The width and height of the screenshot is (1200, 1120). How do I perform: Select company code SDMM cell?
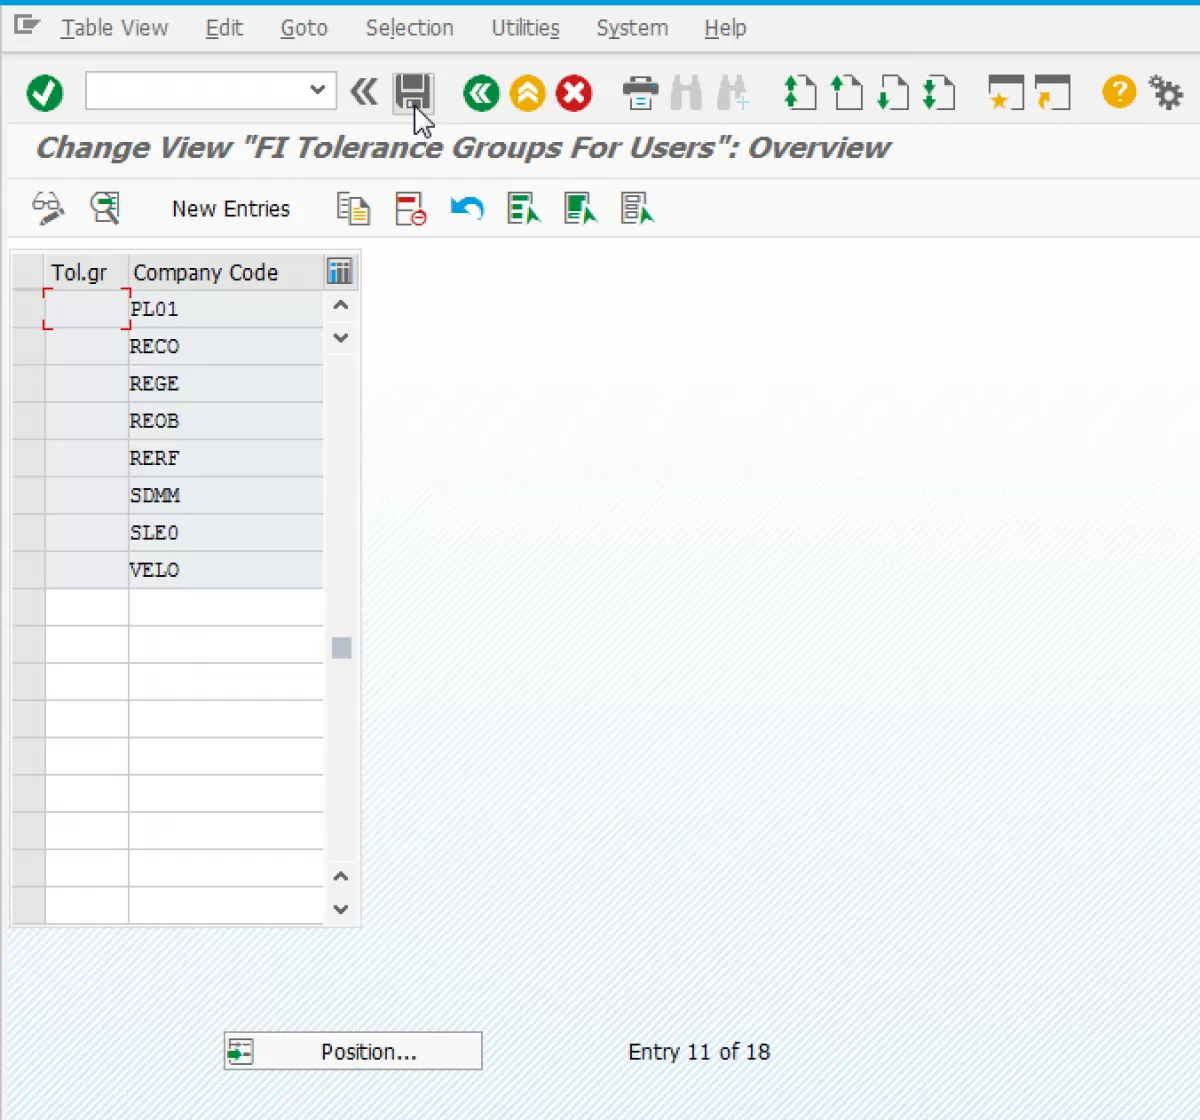coord(226,495)
